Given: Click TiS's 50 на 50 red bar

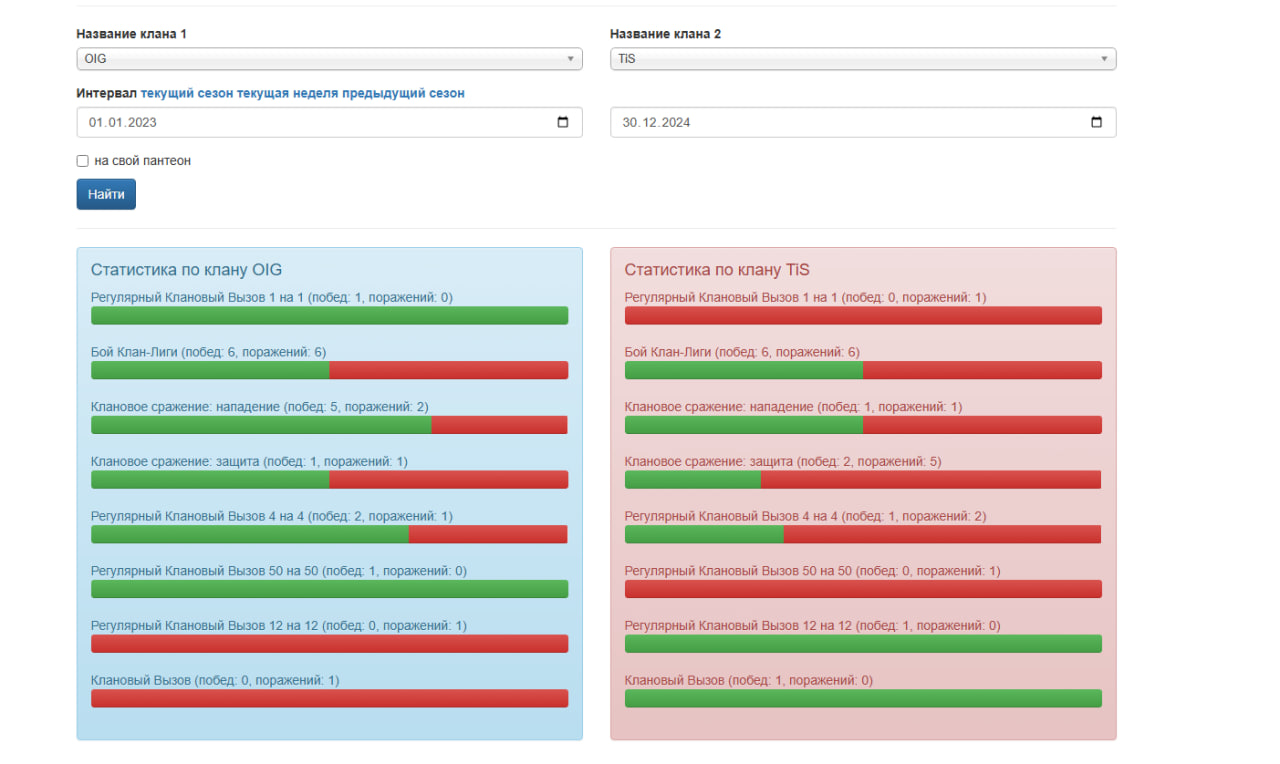Looking at the screenshot, I should click(862, 589).
